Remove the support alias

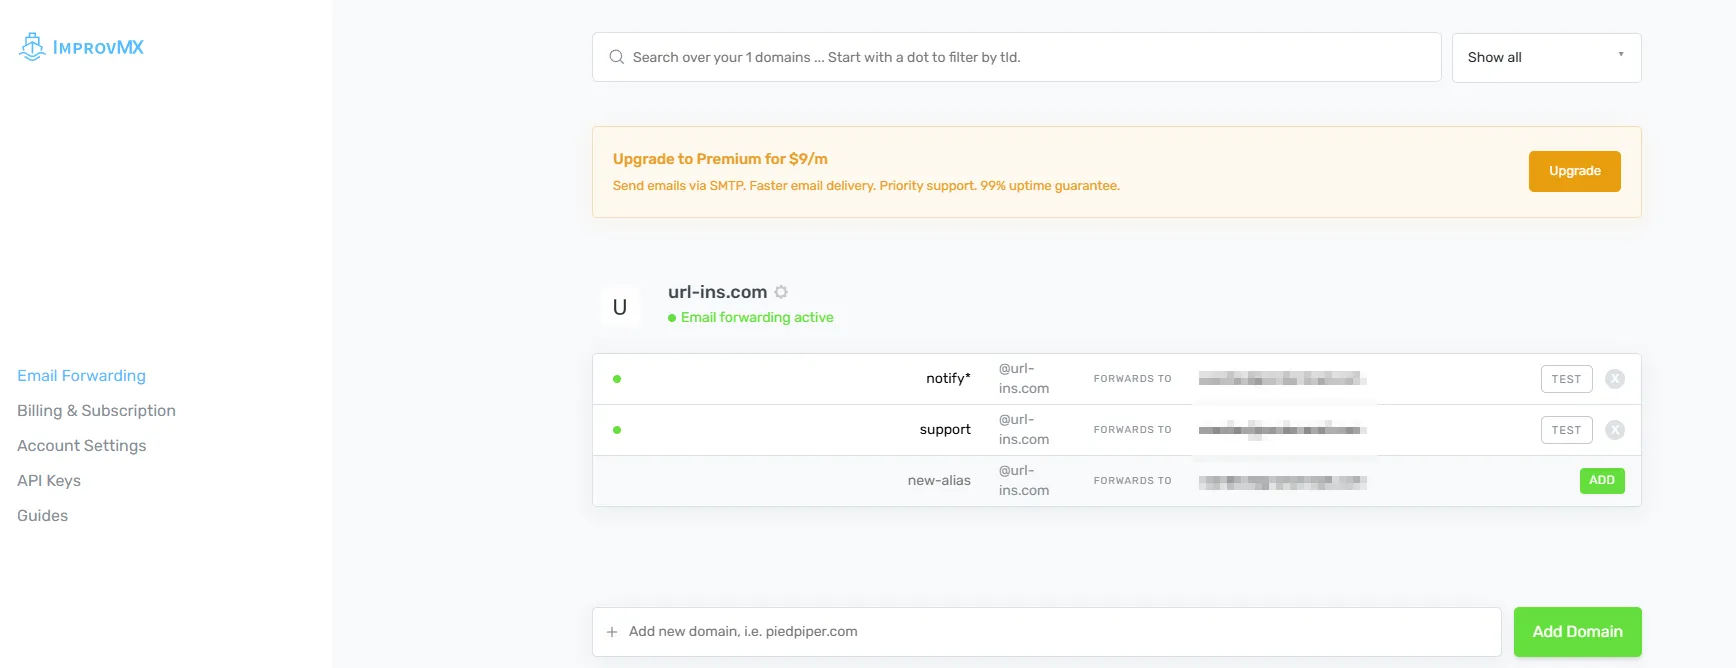tap(1614, 430)
